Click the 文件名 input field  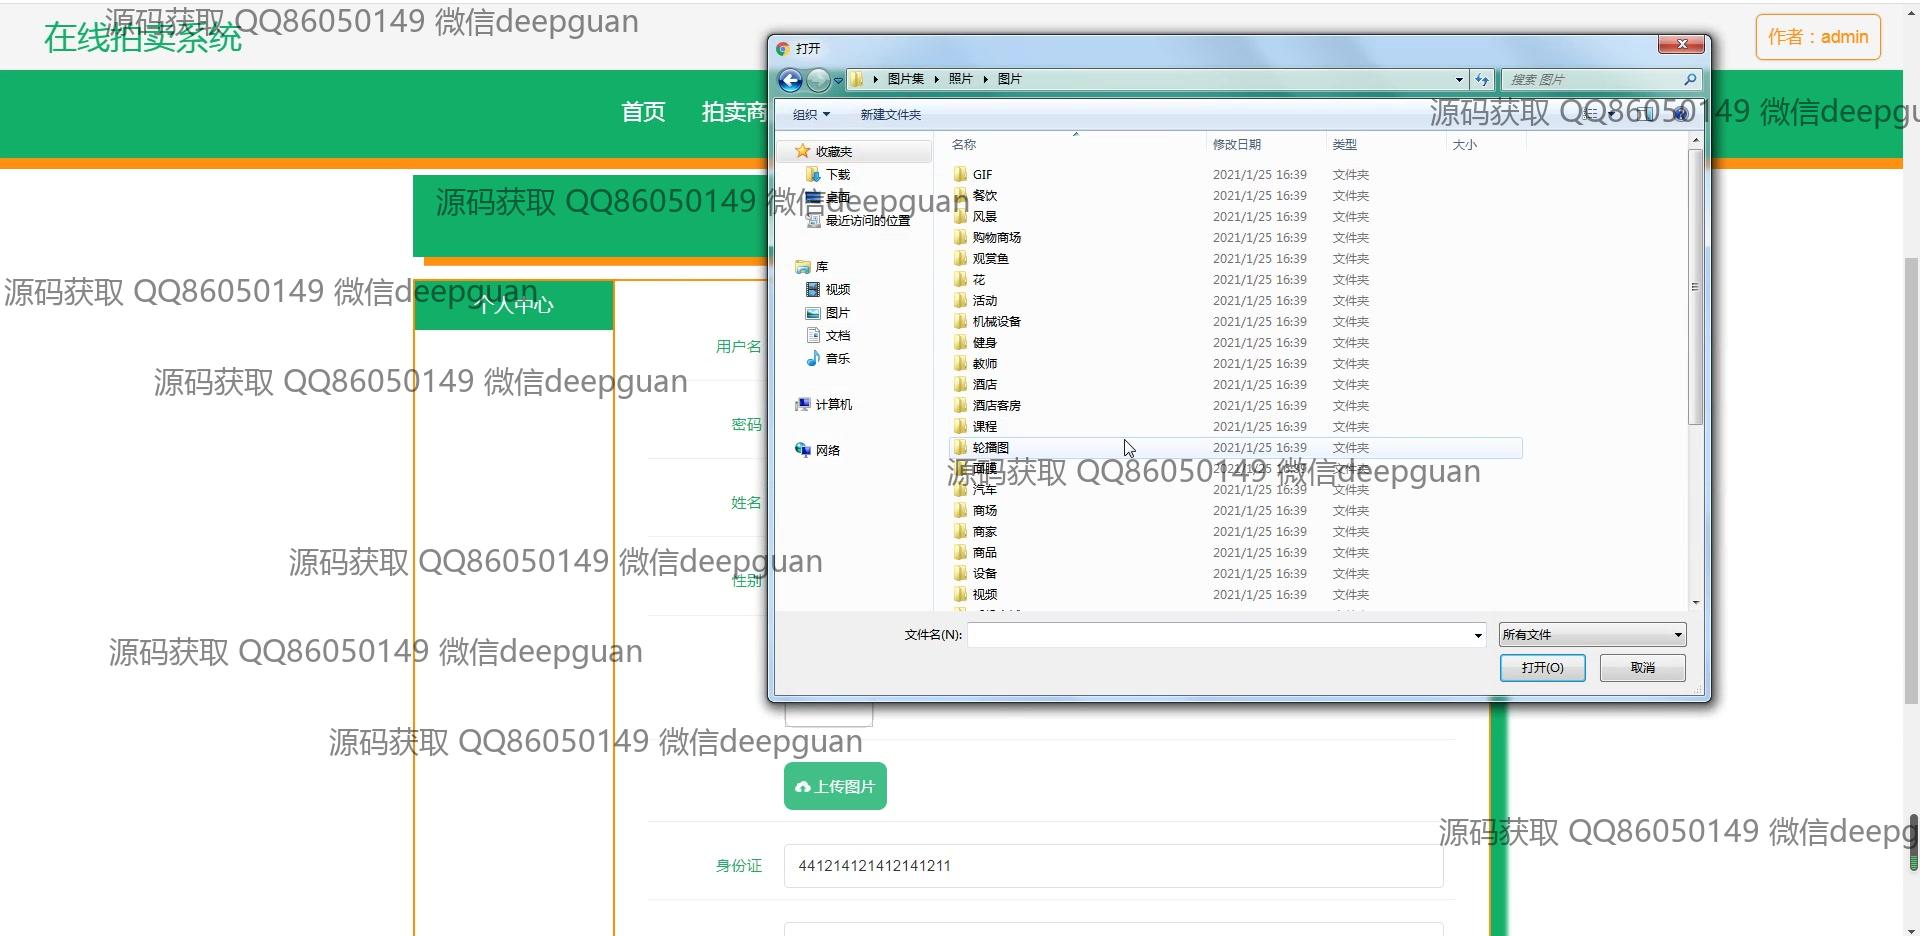[1218, 635]
